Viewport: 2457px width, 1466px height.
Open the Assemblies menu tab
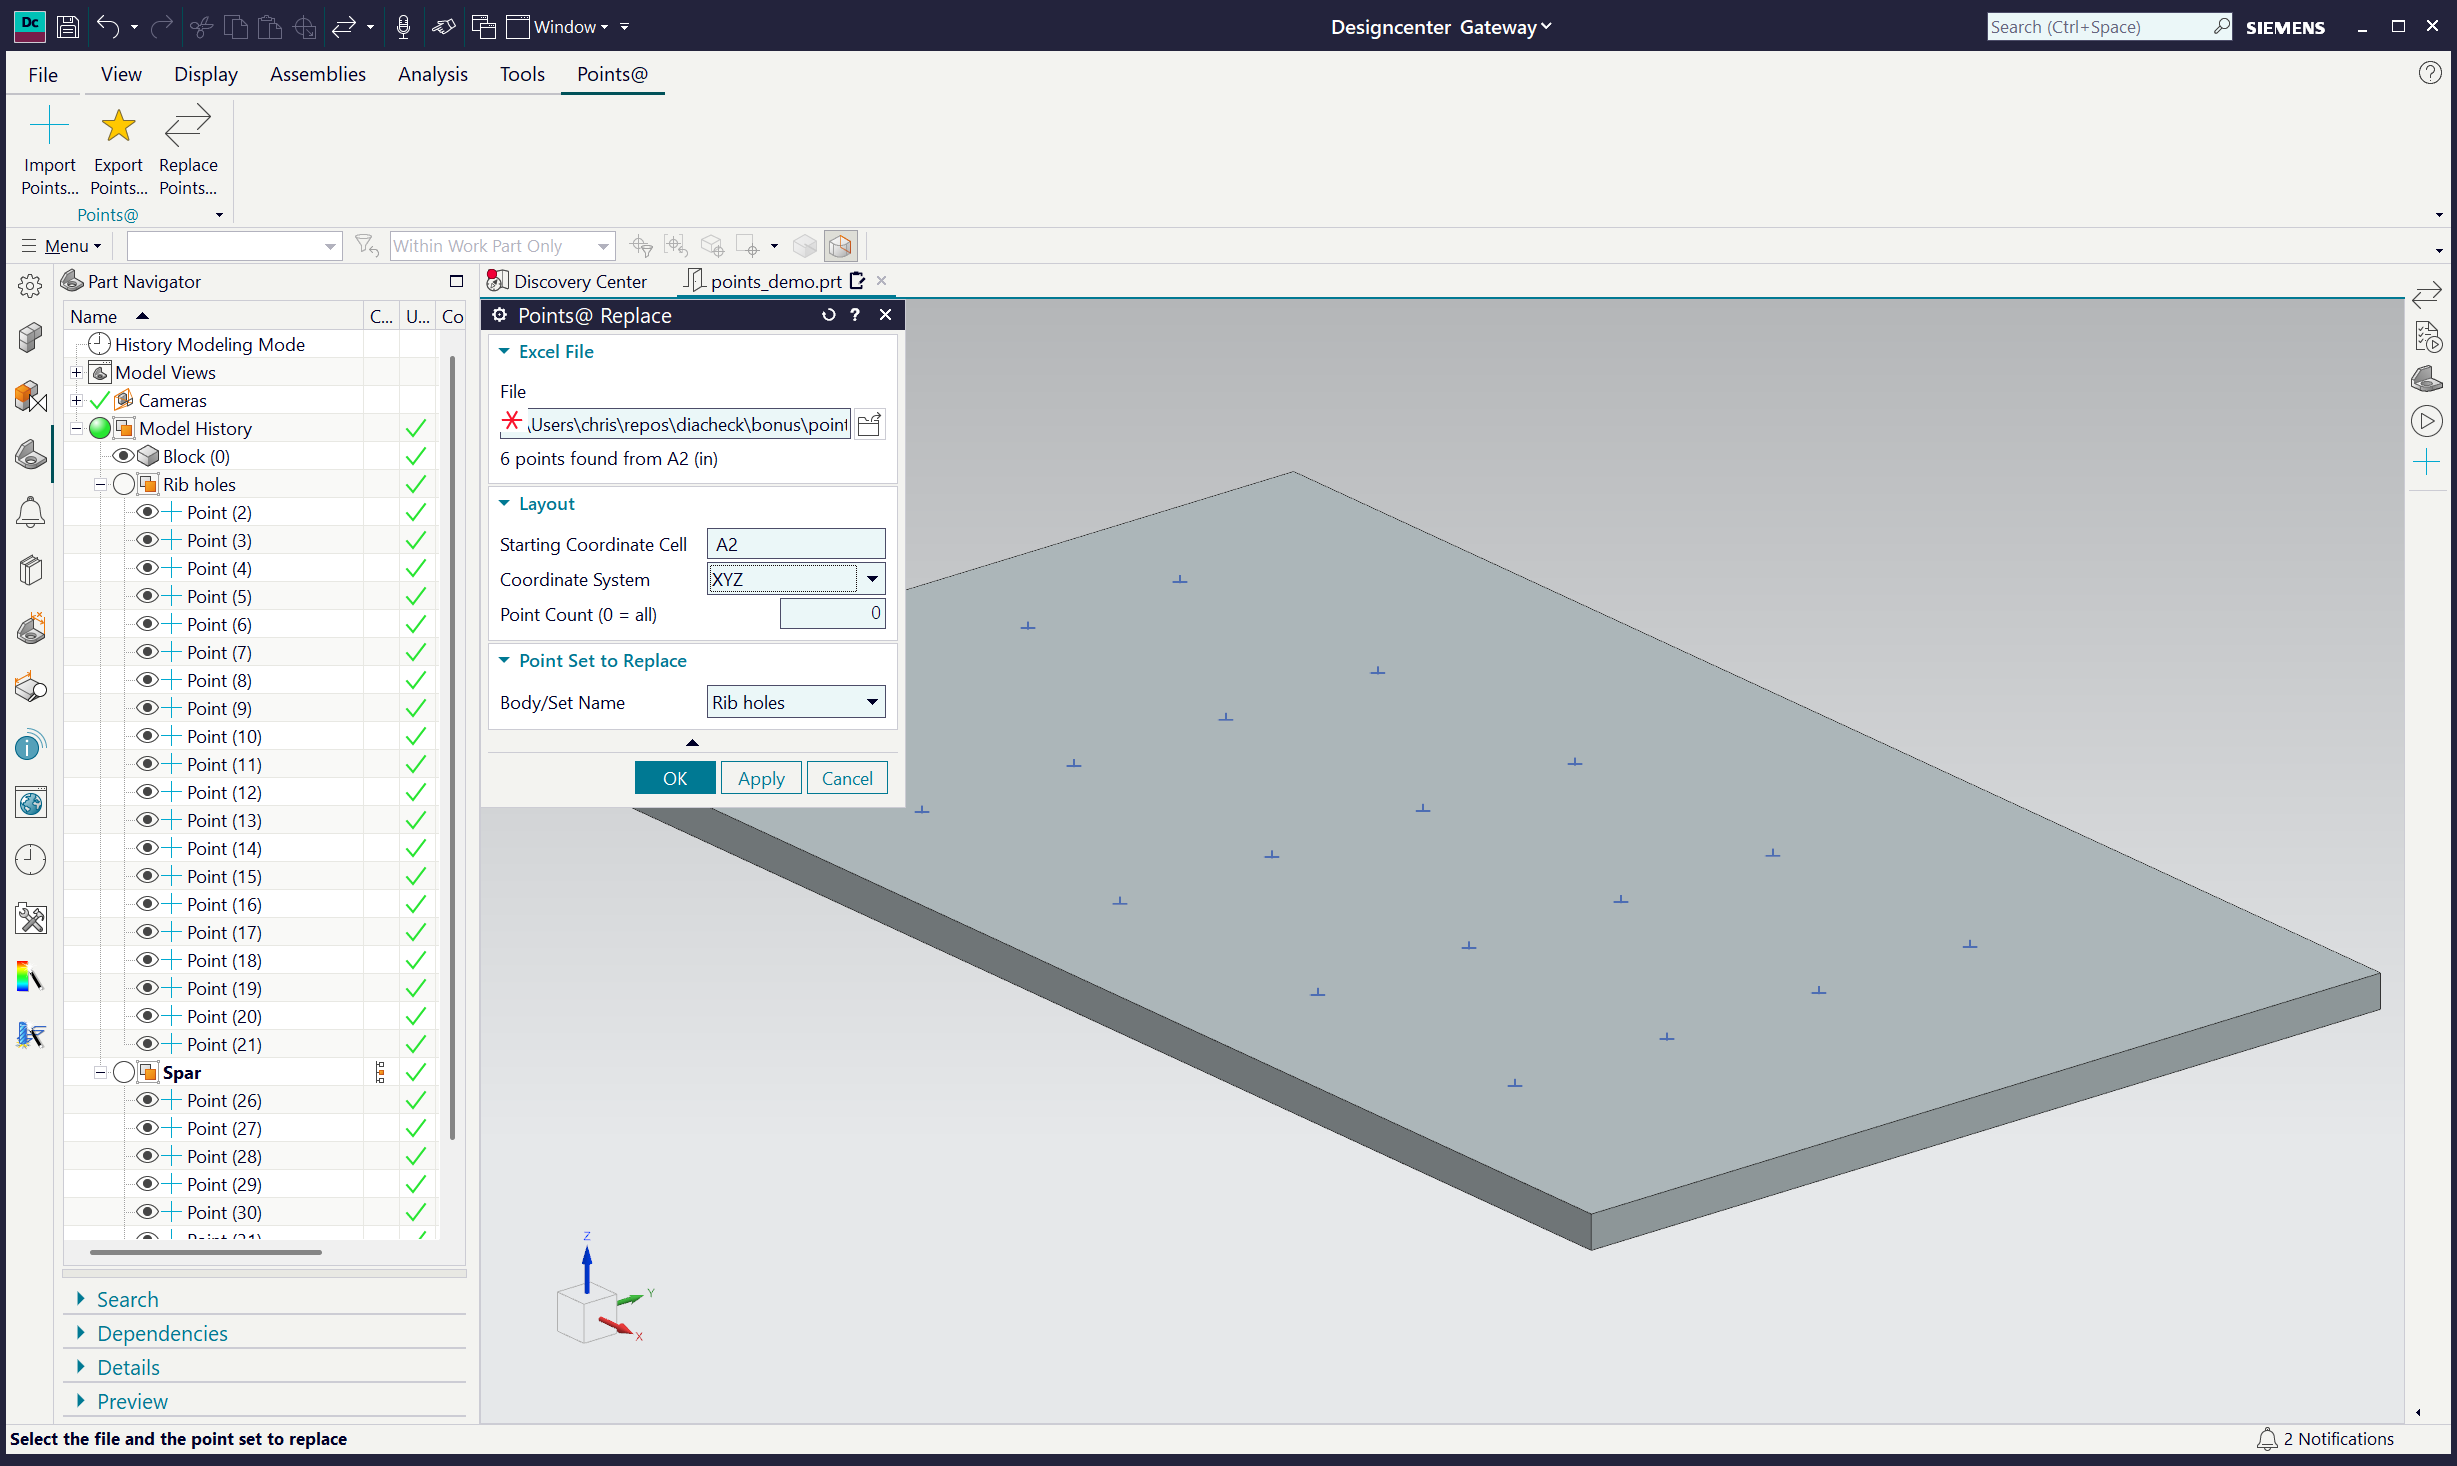click(318, 74)
